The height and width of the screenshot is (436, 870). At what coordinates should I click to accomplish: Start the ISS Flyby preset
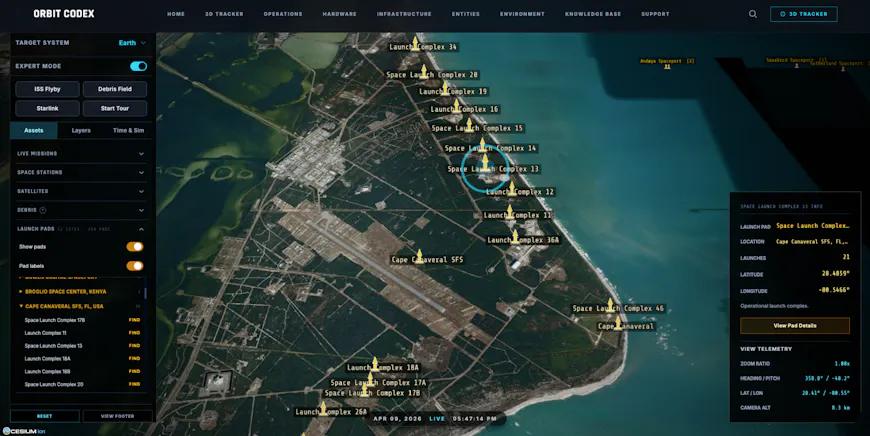(x=47, y=89)
